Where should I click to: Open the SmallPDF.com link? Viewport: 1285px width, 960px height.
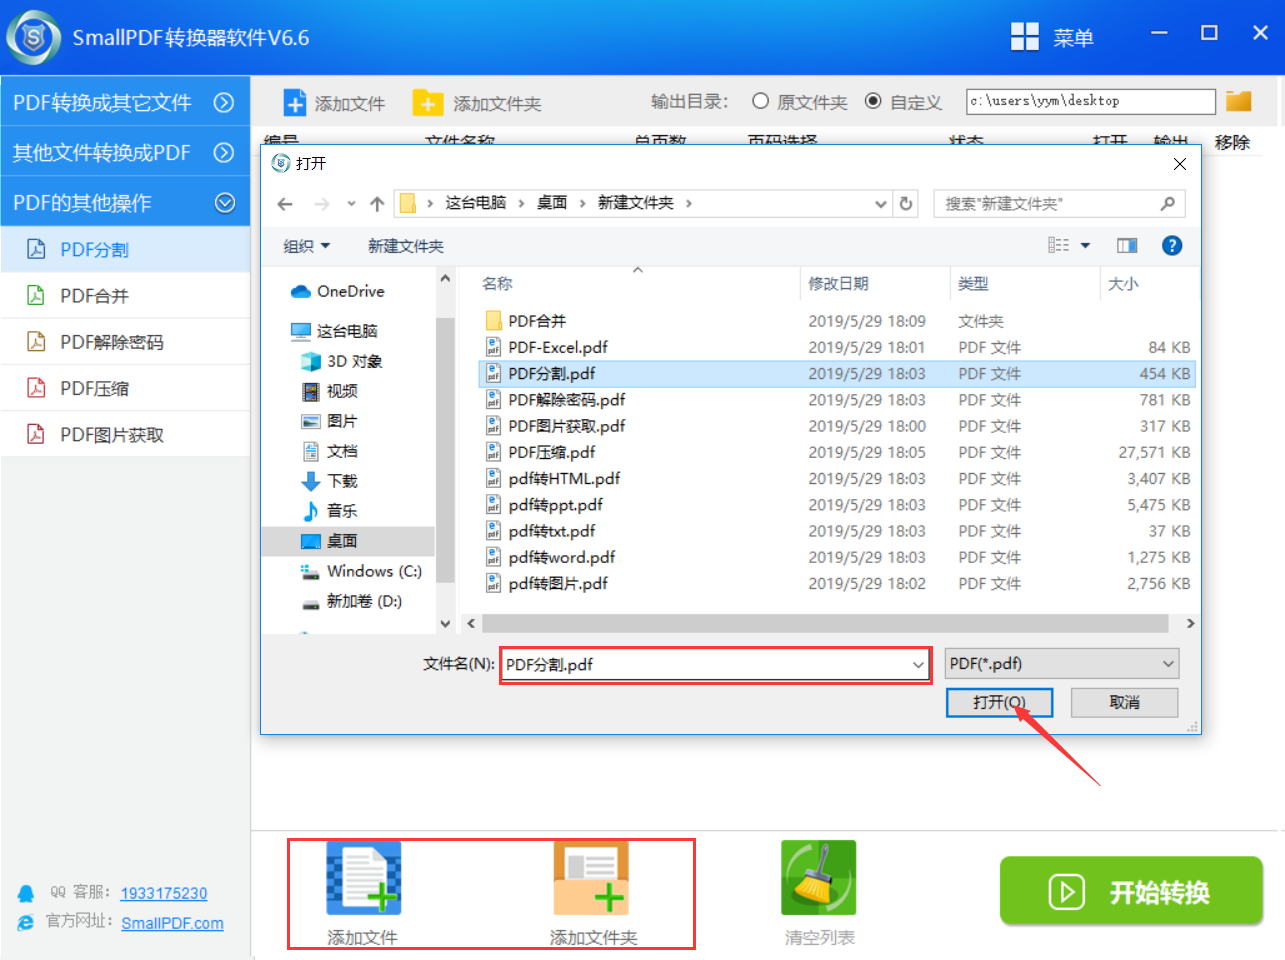172,923
